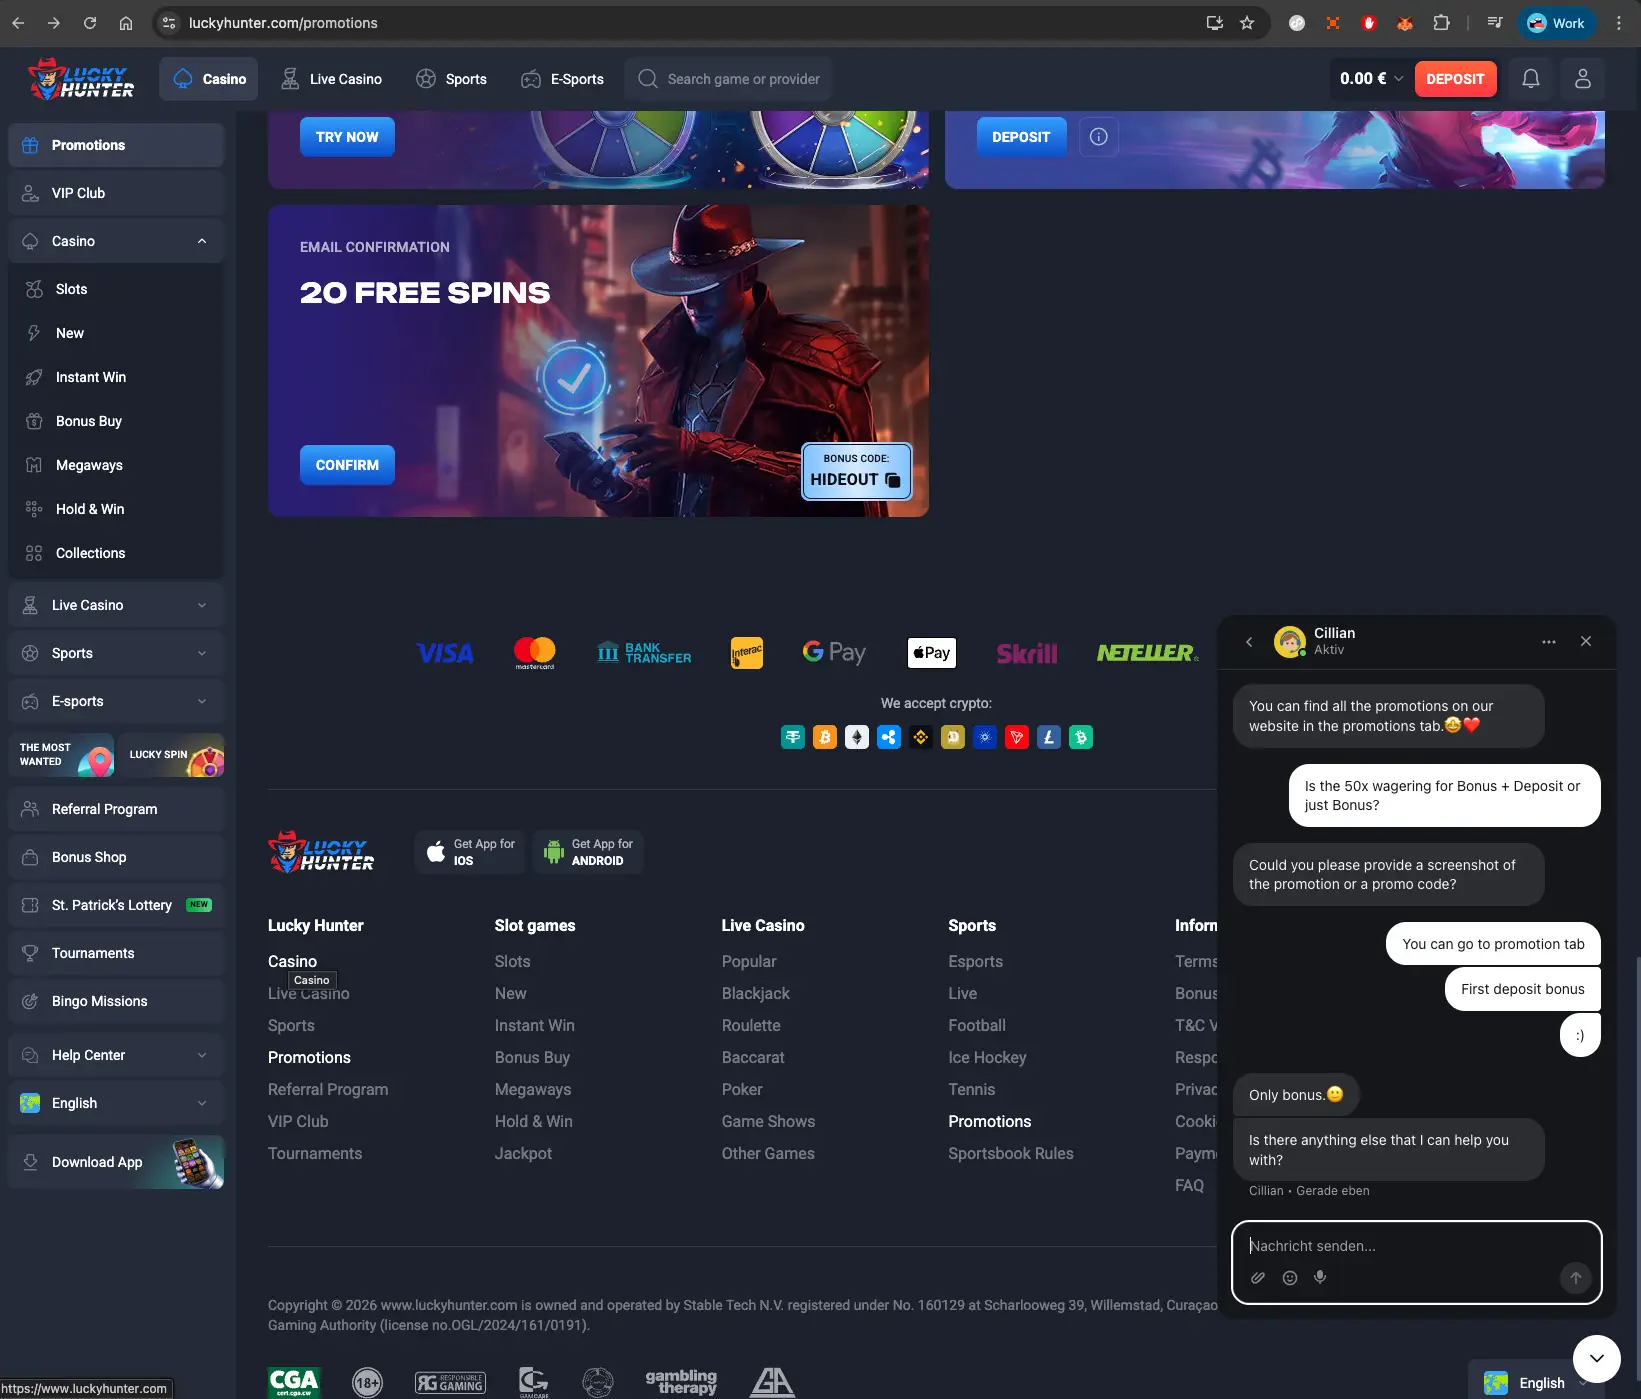Open Tournaments in sidebar
Screen dimensions: 1641x1399
coord(116,953)
